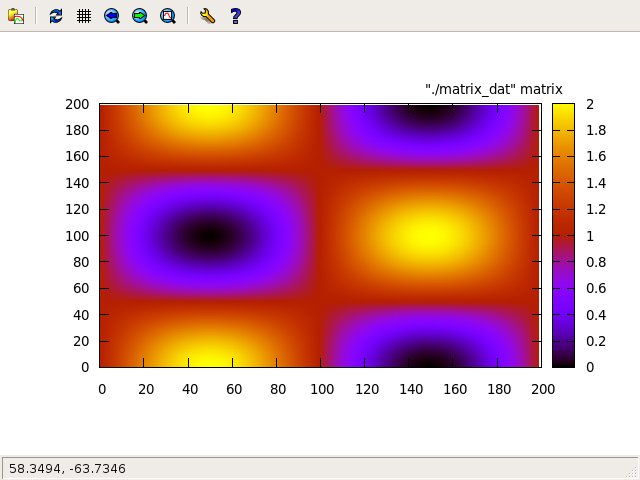Screen dimensions: 640x480
Task: Click the color bar at black bottom
Action: pos(563,364)
